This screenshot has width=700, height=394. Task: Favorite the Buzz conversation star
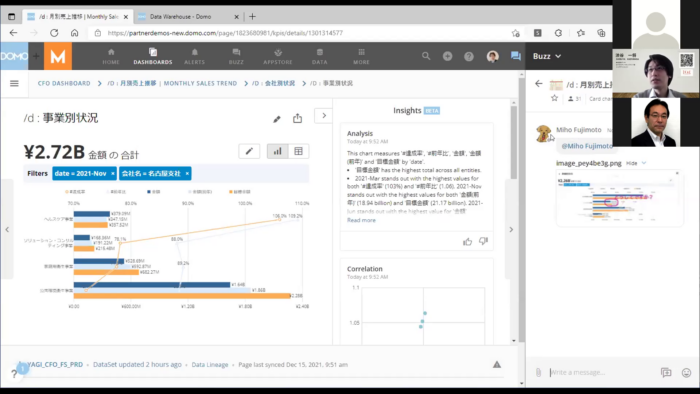coord(554,98)
